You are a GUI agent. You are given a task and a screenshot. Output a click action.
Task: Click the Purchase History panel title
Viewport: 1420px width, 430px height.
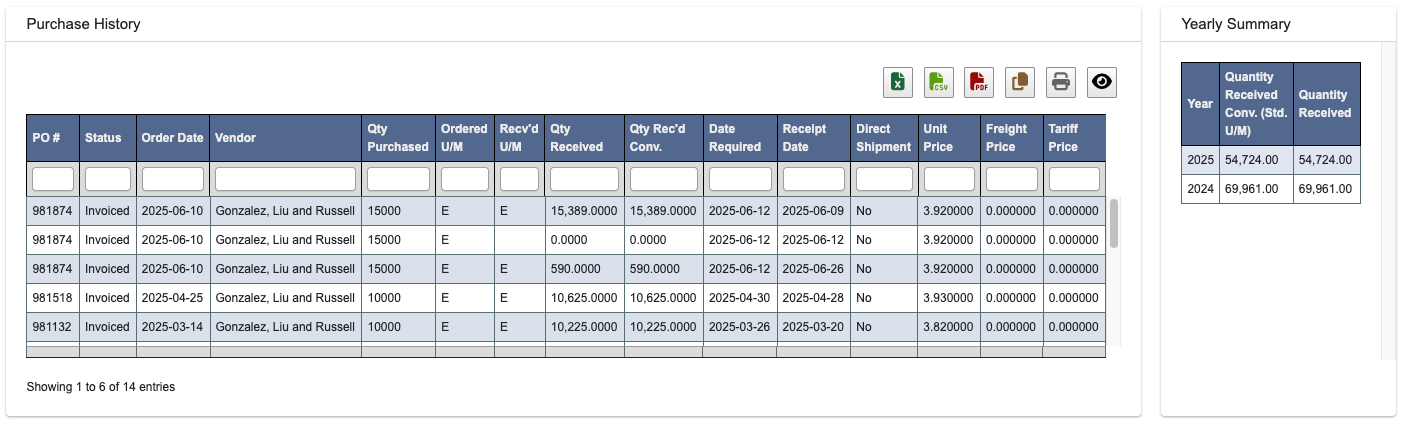pos(83,24)
